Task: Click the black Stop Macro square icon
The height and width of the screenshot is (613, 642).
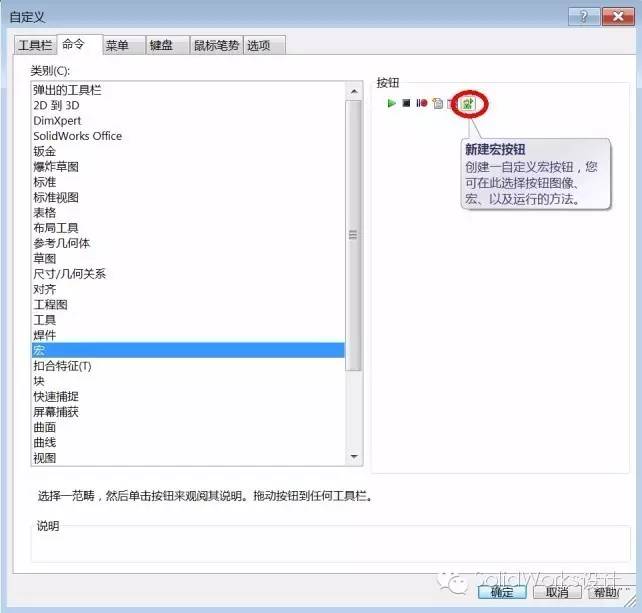Action: 406,103
